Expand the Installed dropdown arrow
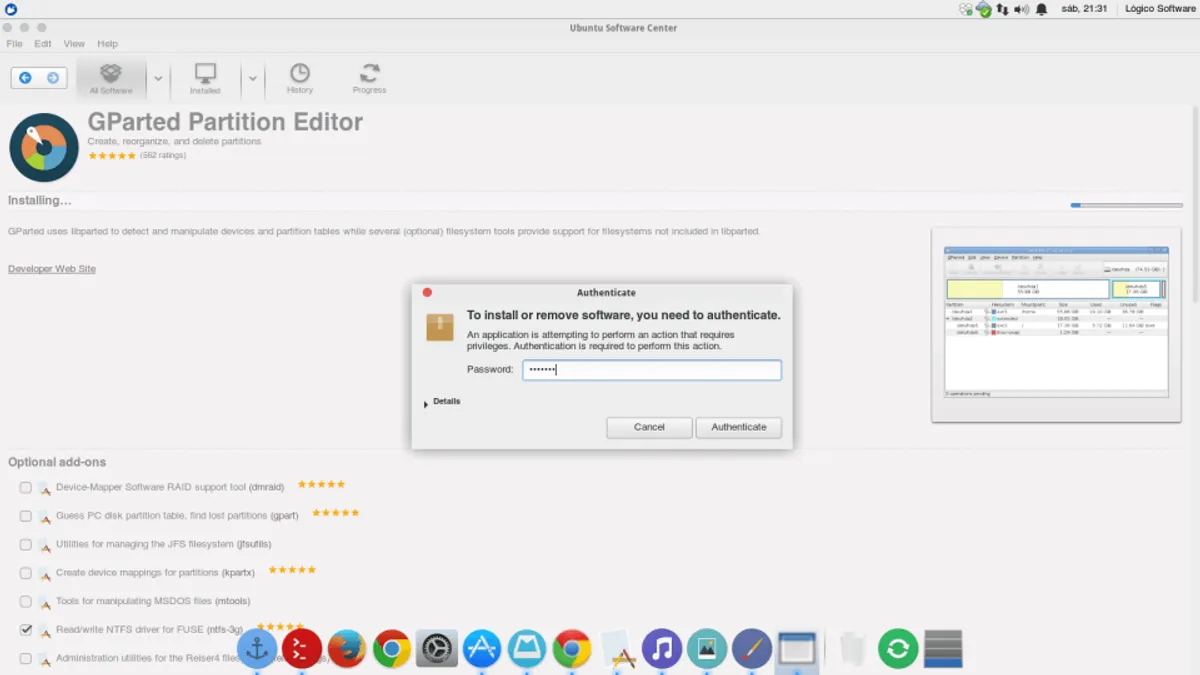 pyautogui.click(x=252, y=78)
